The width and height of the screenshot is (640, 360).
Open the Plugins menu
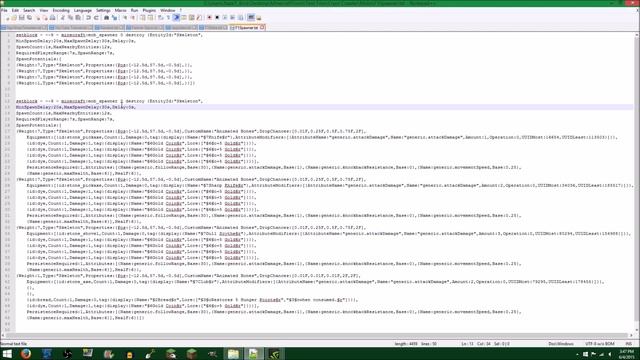click(x=149, y=10)
